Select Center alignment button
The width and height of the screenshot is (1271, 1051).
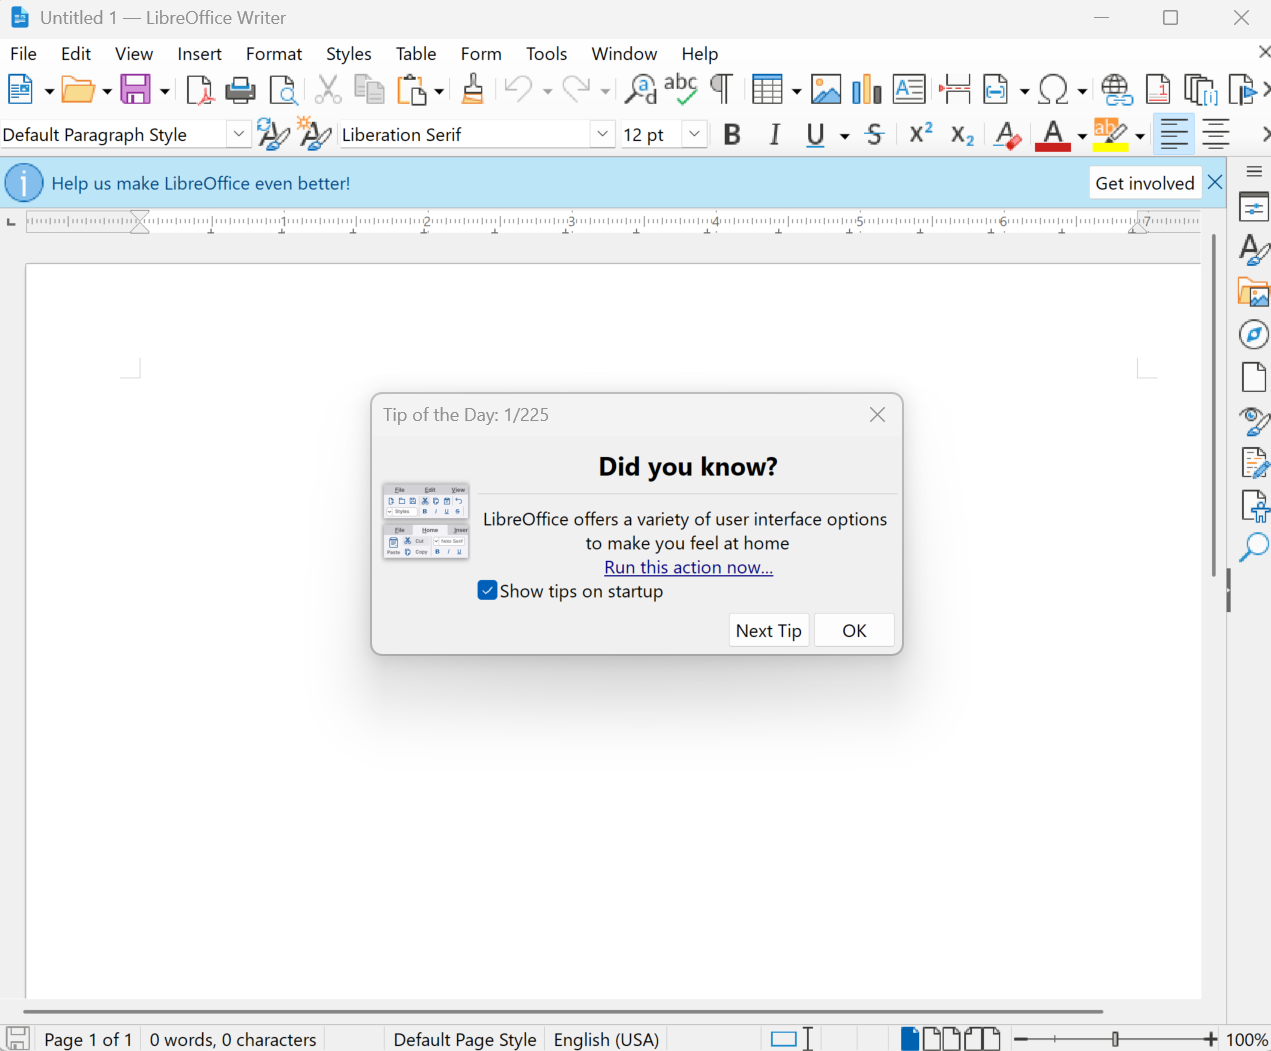tap(1216, 135)
